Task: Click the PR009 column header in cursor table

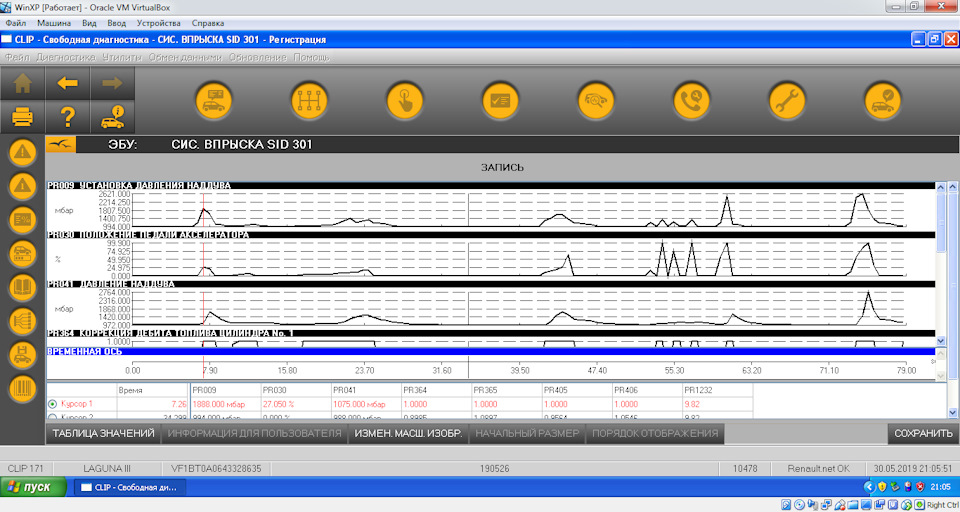Action: (225, 390)
